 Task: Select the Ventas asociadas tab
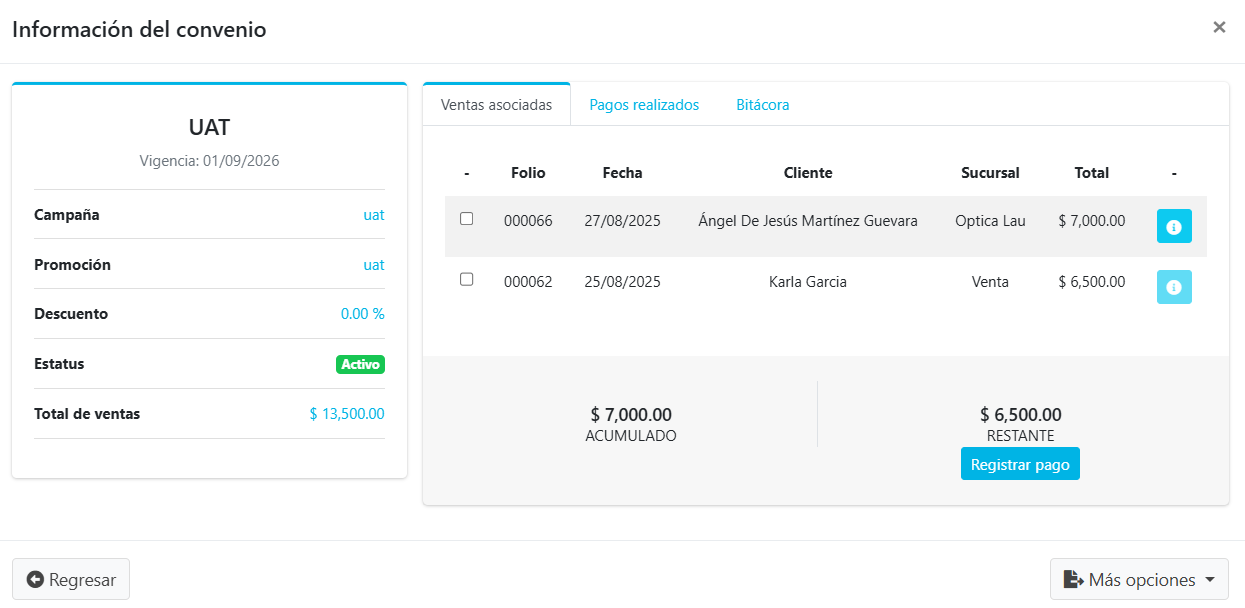[x=496, y=105]
